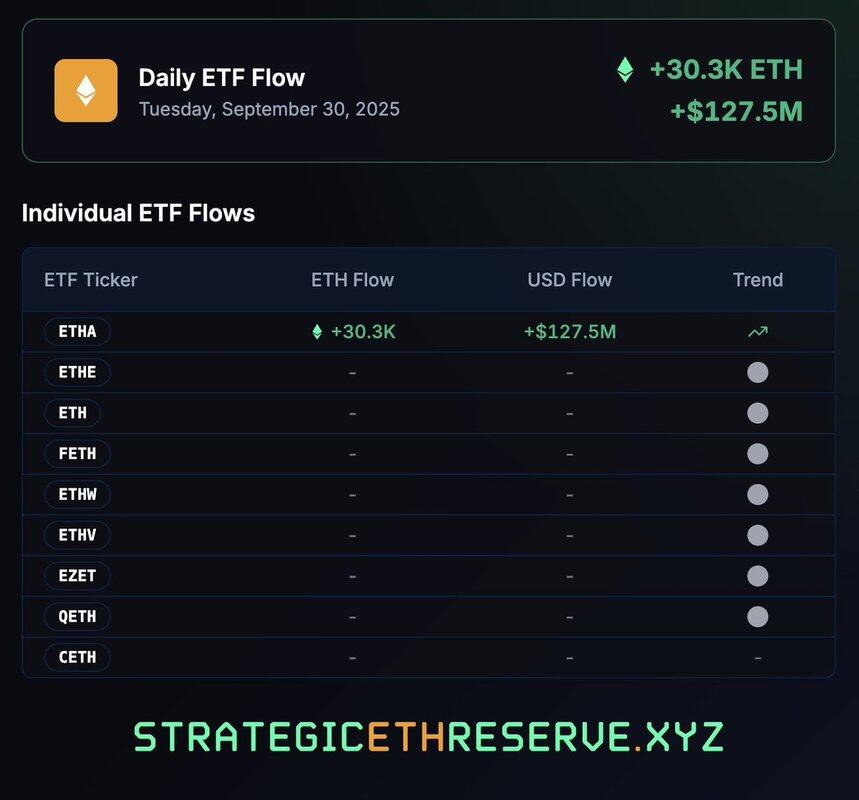The height and width of the screenshot is (800, 859).
Task: Select the CETH ticker badge
Action: (77, 657)
